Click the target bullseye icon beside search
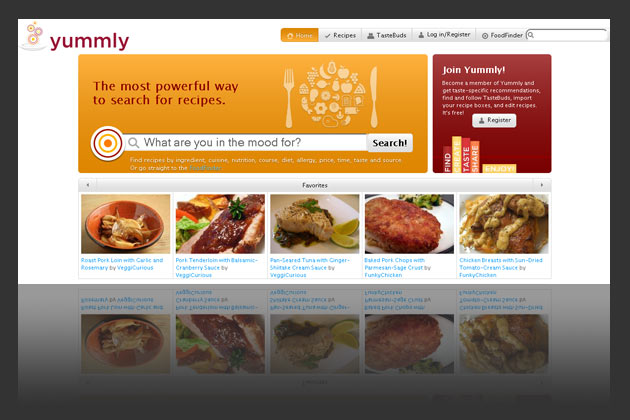 [x=107, y=143]
